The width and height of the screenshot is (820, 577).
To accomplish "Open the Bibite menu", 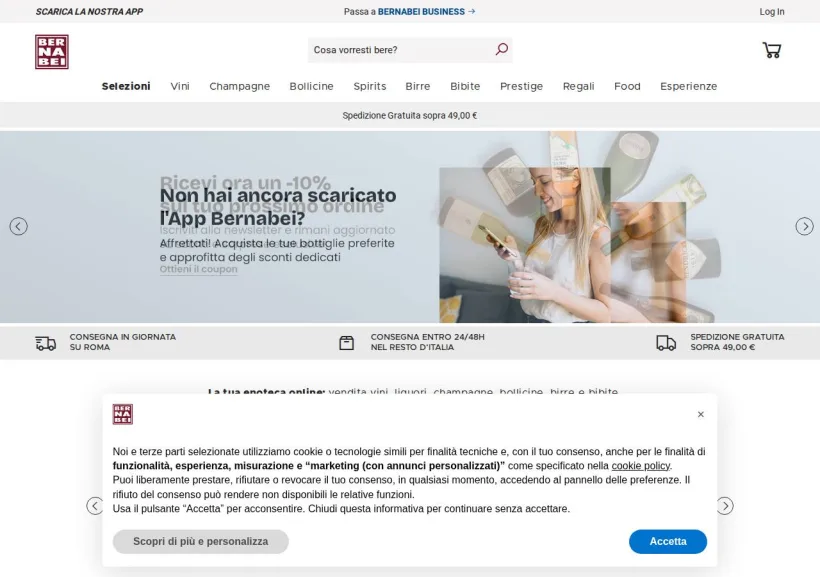I will pyautogui.click(x=465, y=86).
